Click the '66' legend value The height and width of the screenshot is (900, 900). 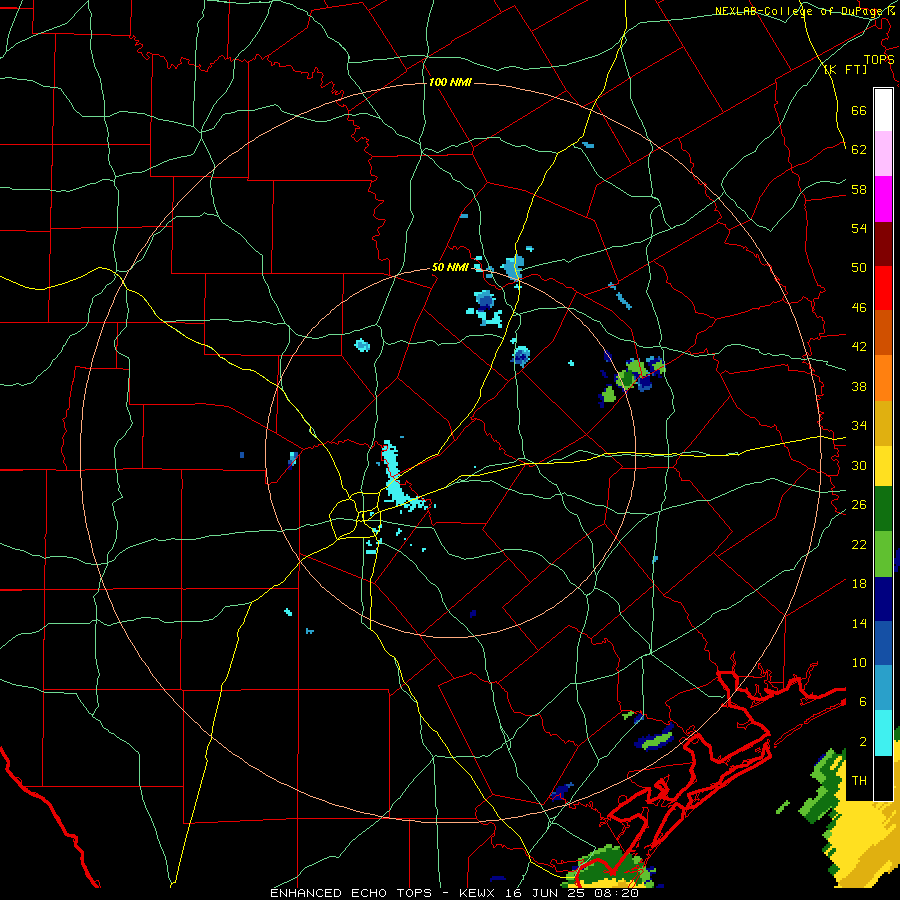(859, 110)
